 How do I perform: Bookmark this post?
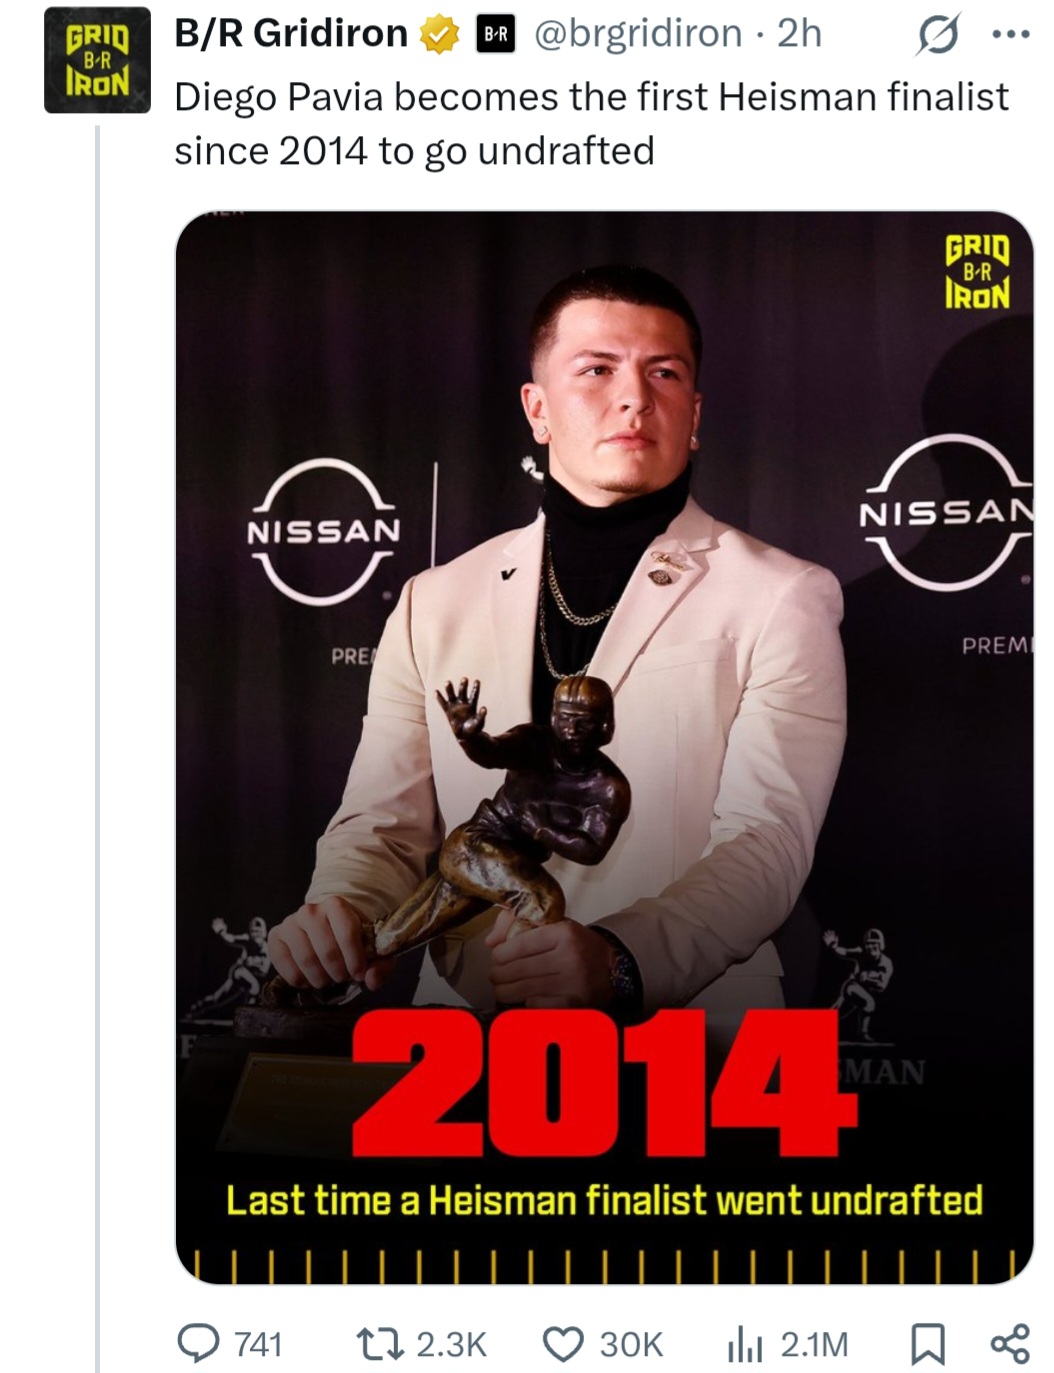tap(927, 1344)
